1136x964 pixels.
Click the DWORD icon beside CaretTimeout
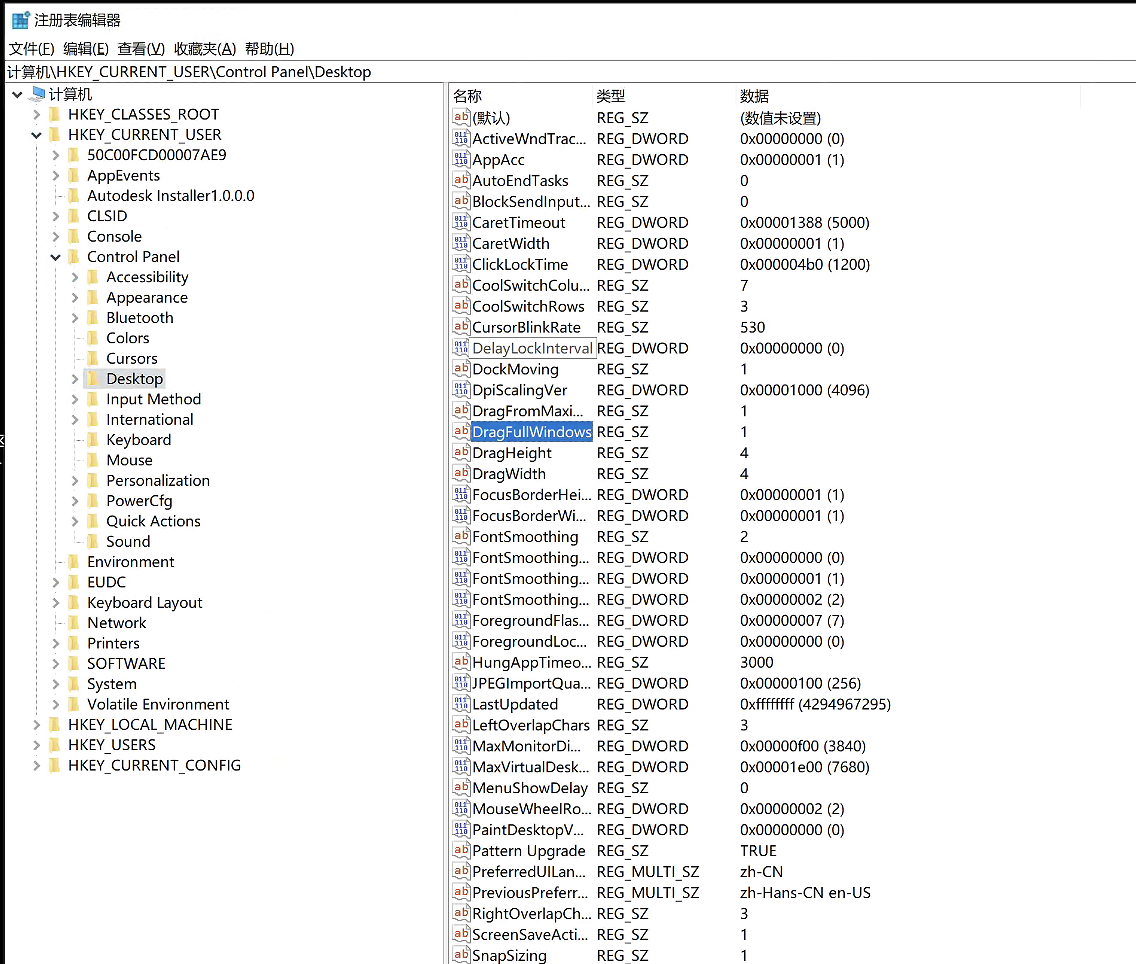point(461,223)
